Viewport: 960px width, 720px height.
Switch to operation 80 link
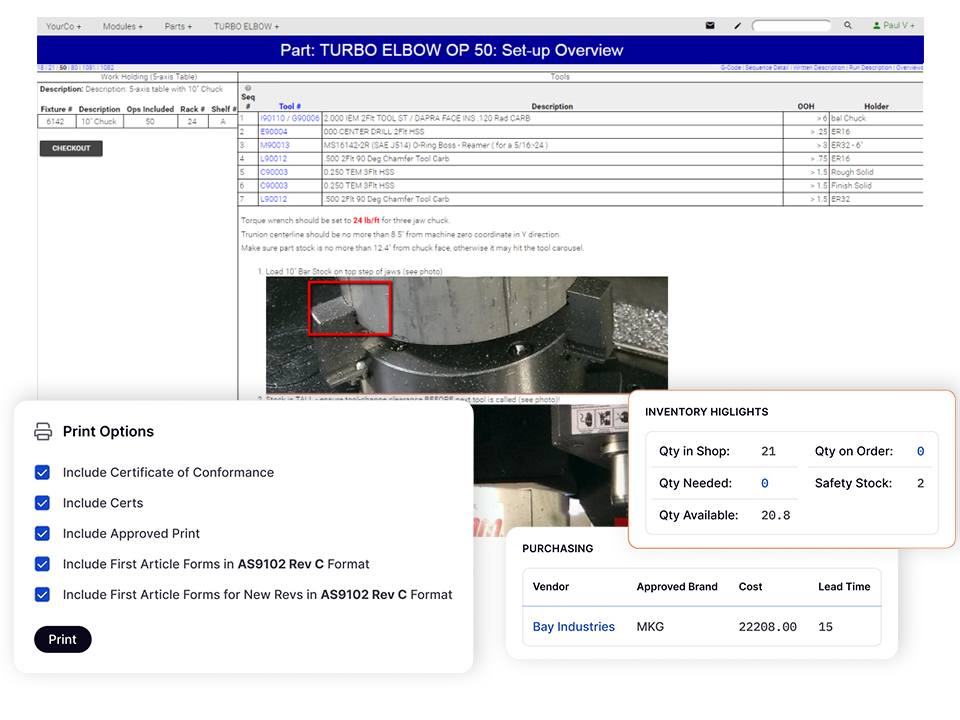tap(74, 67)
